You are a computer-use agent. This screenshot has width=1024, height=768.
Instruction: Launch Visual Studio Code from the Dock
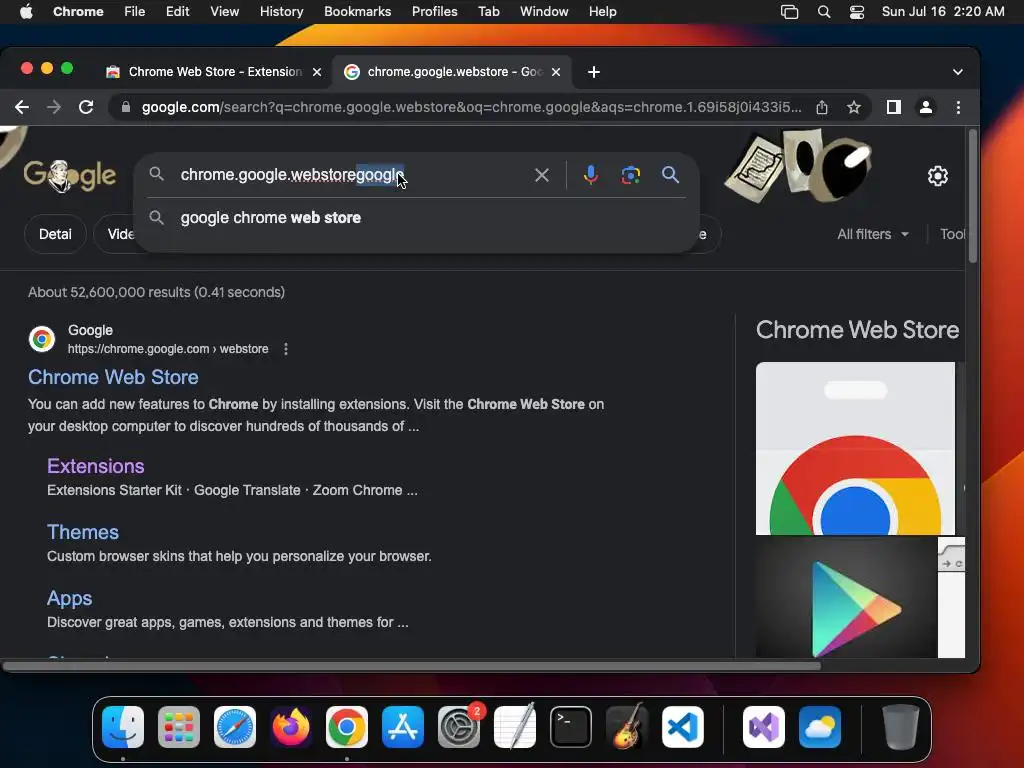[682, 727]
